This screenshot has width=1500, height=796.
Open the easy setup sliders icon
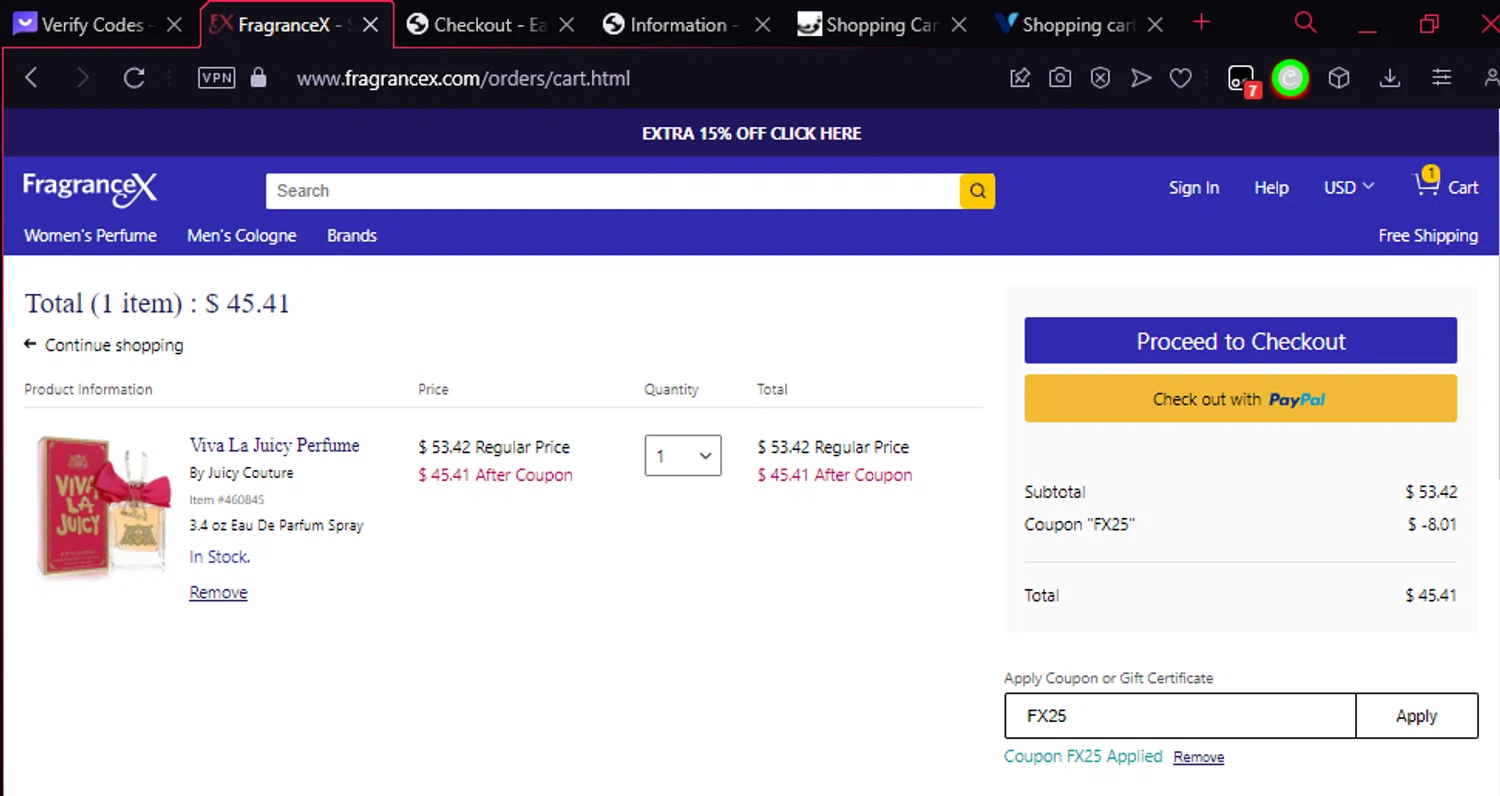tap(1441, 78)
